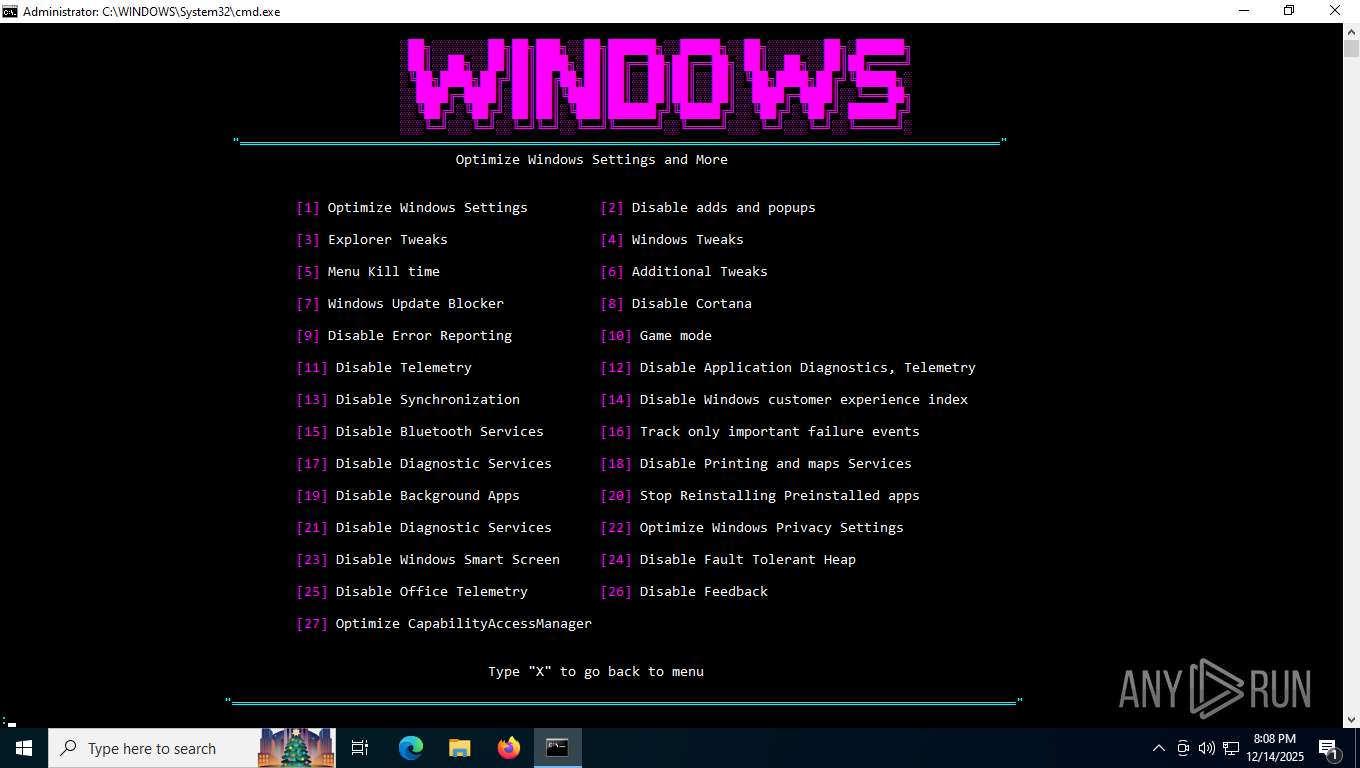This screenshot has height=768, width=1360.
Task: Open the volume control in system tray
Action: (1207, 748)
